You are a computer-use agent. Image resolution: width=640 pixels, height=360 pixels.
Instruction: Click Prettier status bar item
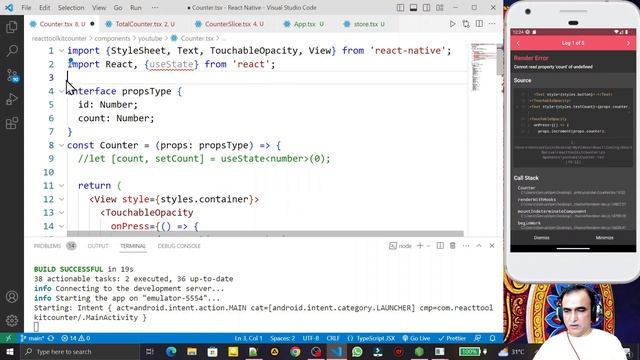(x=452, y=338)
